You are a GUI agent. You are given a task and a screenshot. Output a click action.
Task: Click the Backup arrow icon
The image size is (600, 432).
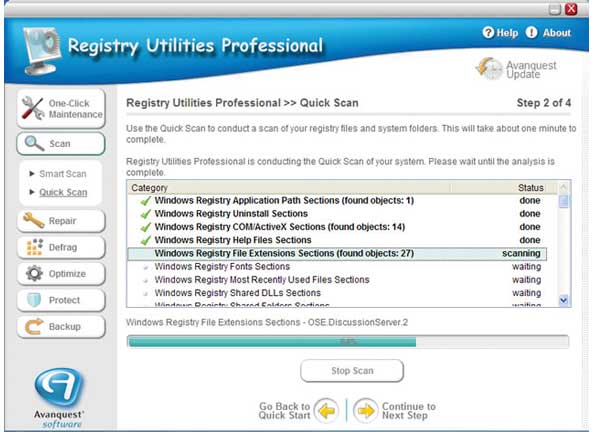(x=34, y=326)
